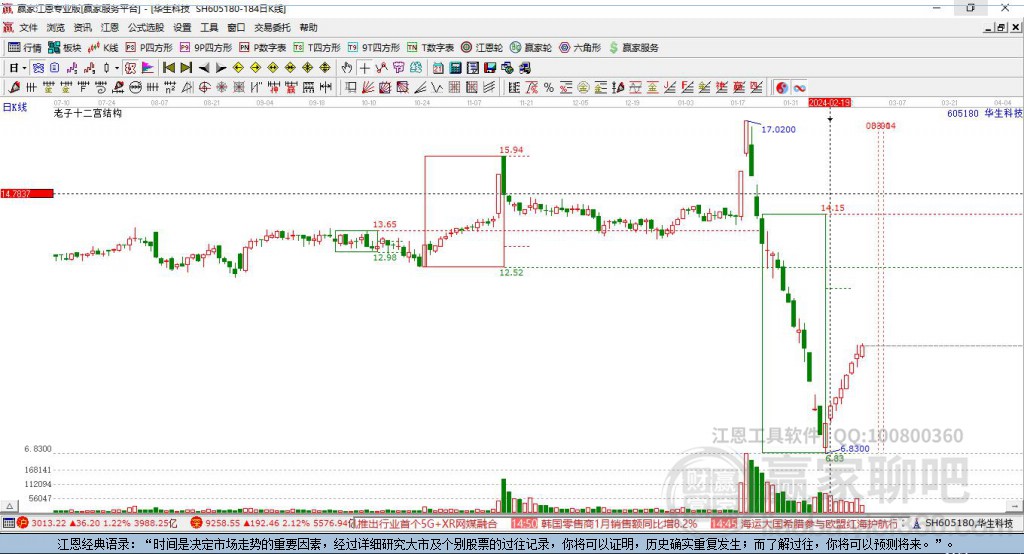Toggle the crosshair cursor tool
Image resolution: width=1024 pixels, height=554 pixels.
tap(364, 68)
